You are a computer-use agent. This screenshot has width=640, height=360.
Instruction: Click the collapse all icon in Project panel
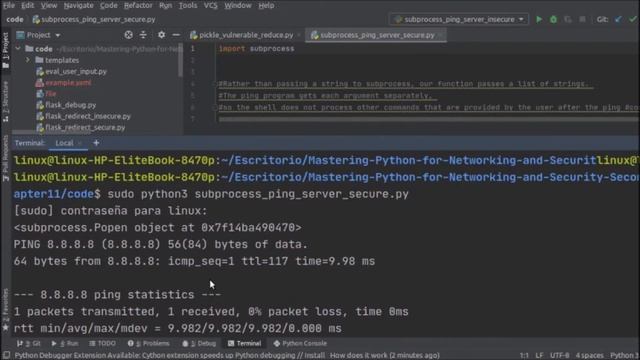pos(143,35)
